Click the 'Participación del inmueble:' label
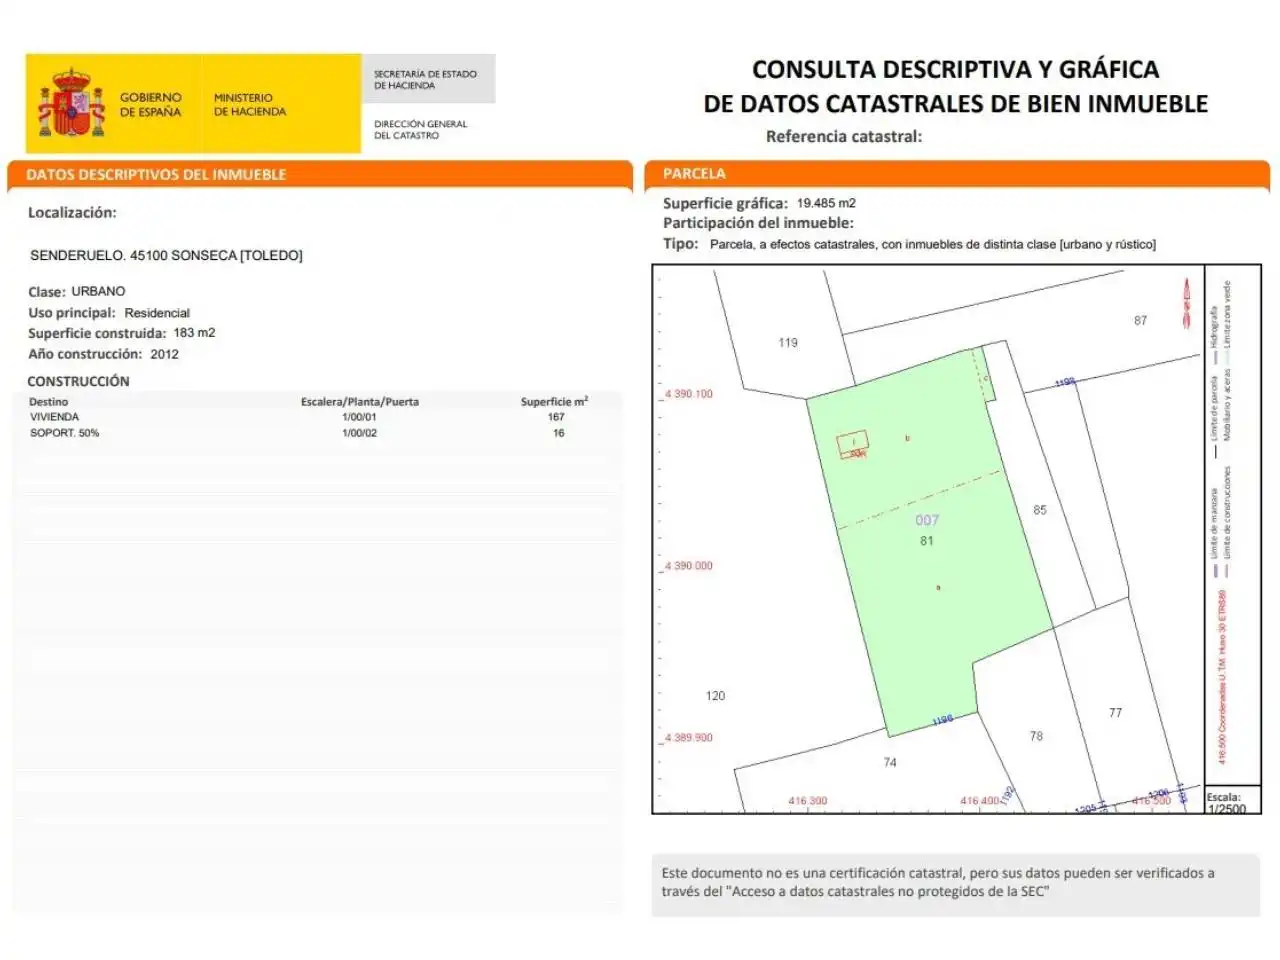 758,223
